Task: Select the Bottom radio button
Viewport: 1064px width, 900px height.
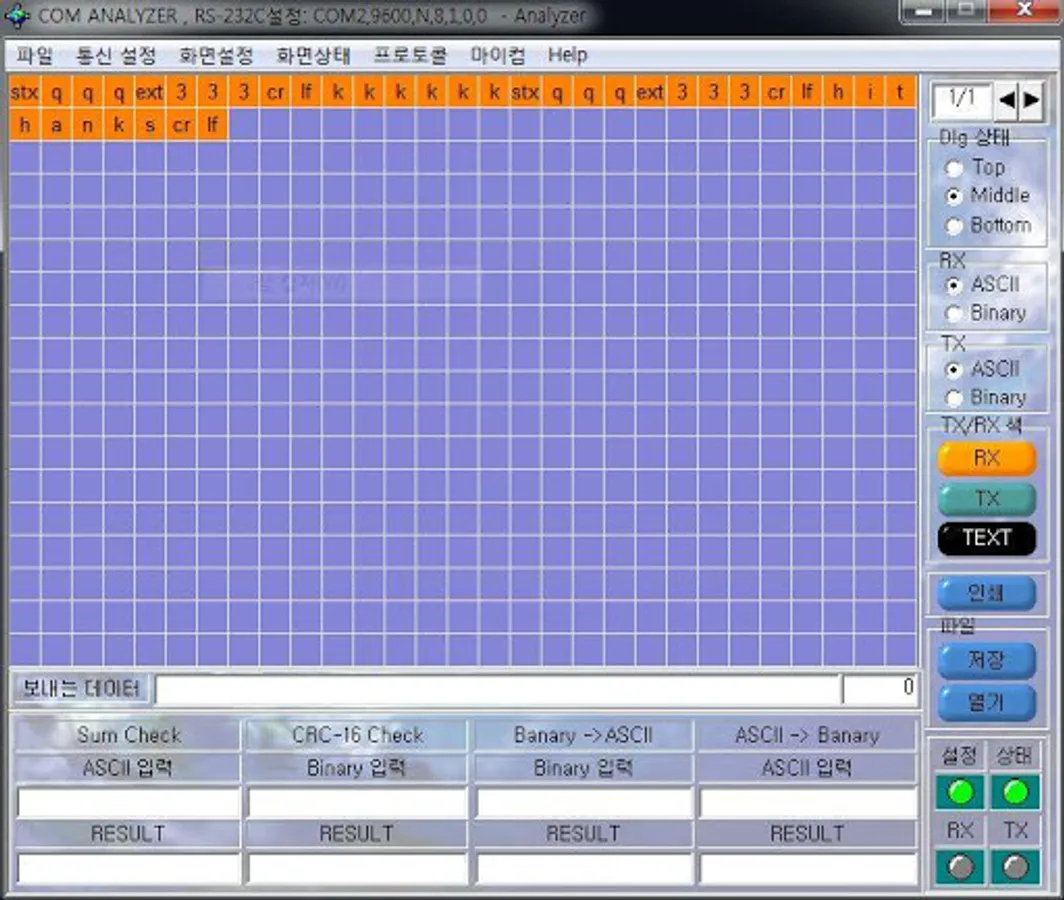Action: (x=954, y=226)
